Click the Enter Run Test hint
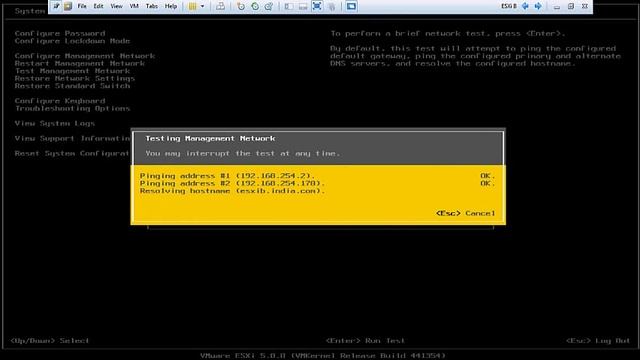Screen dimensions: 640x360 click(x=365, y=340)
